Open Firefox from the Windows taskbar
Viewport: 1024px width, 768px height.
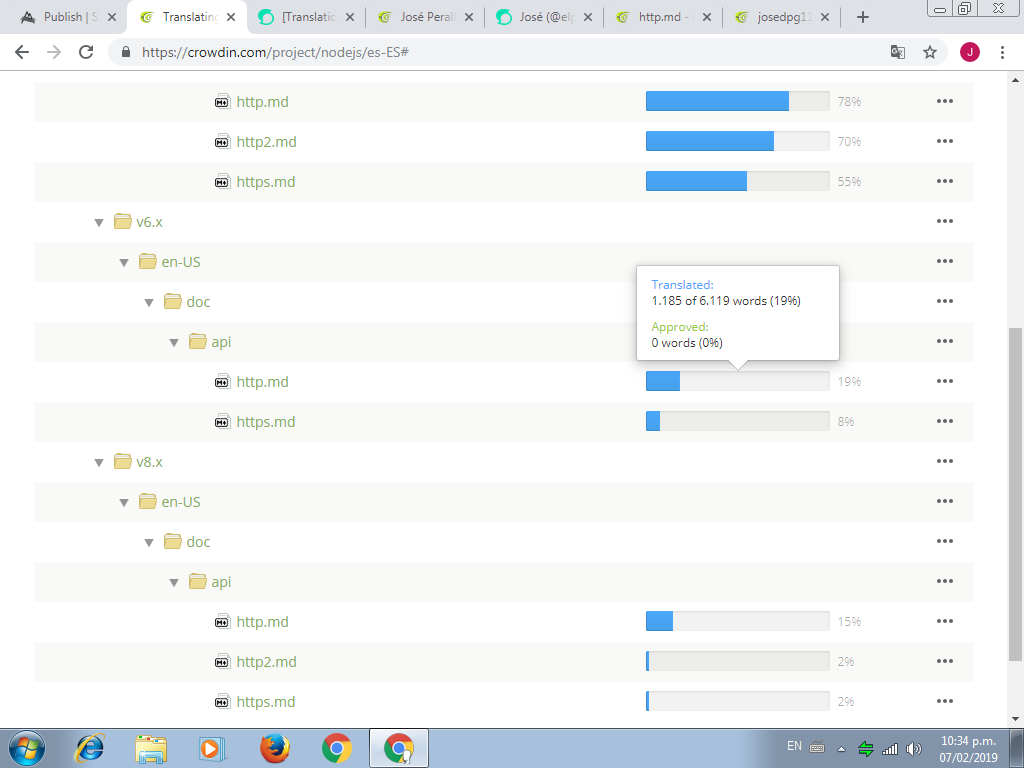point(274,747)
